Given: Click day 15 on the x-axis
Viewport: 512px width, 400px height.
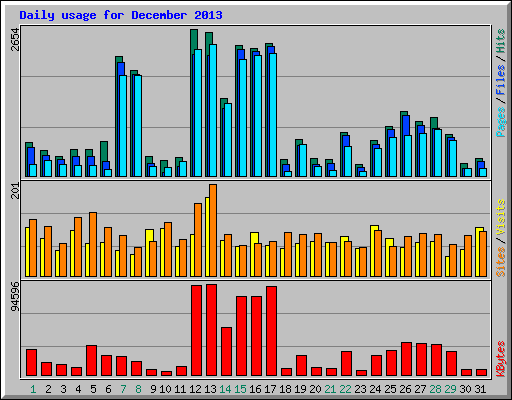Looking at the screenshot, I should (x=240, y=389).
